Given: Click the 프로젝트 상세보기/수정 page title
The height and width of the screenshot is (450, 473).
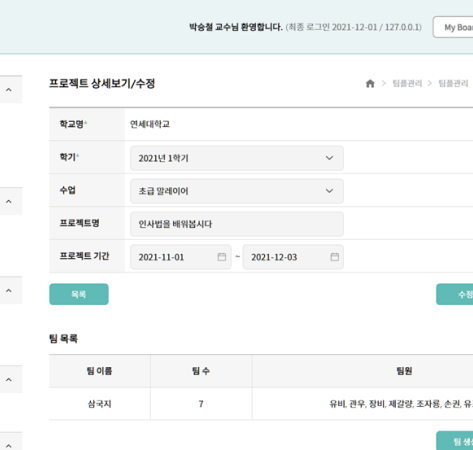Looking at the screenshot, I should pos(102,83).
